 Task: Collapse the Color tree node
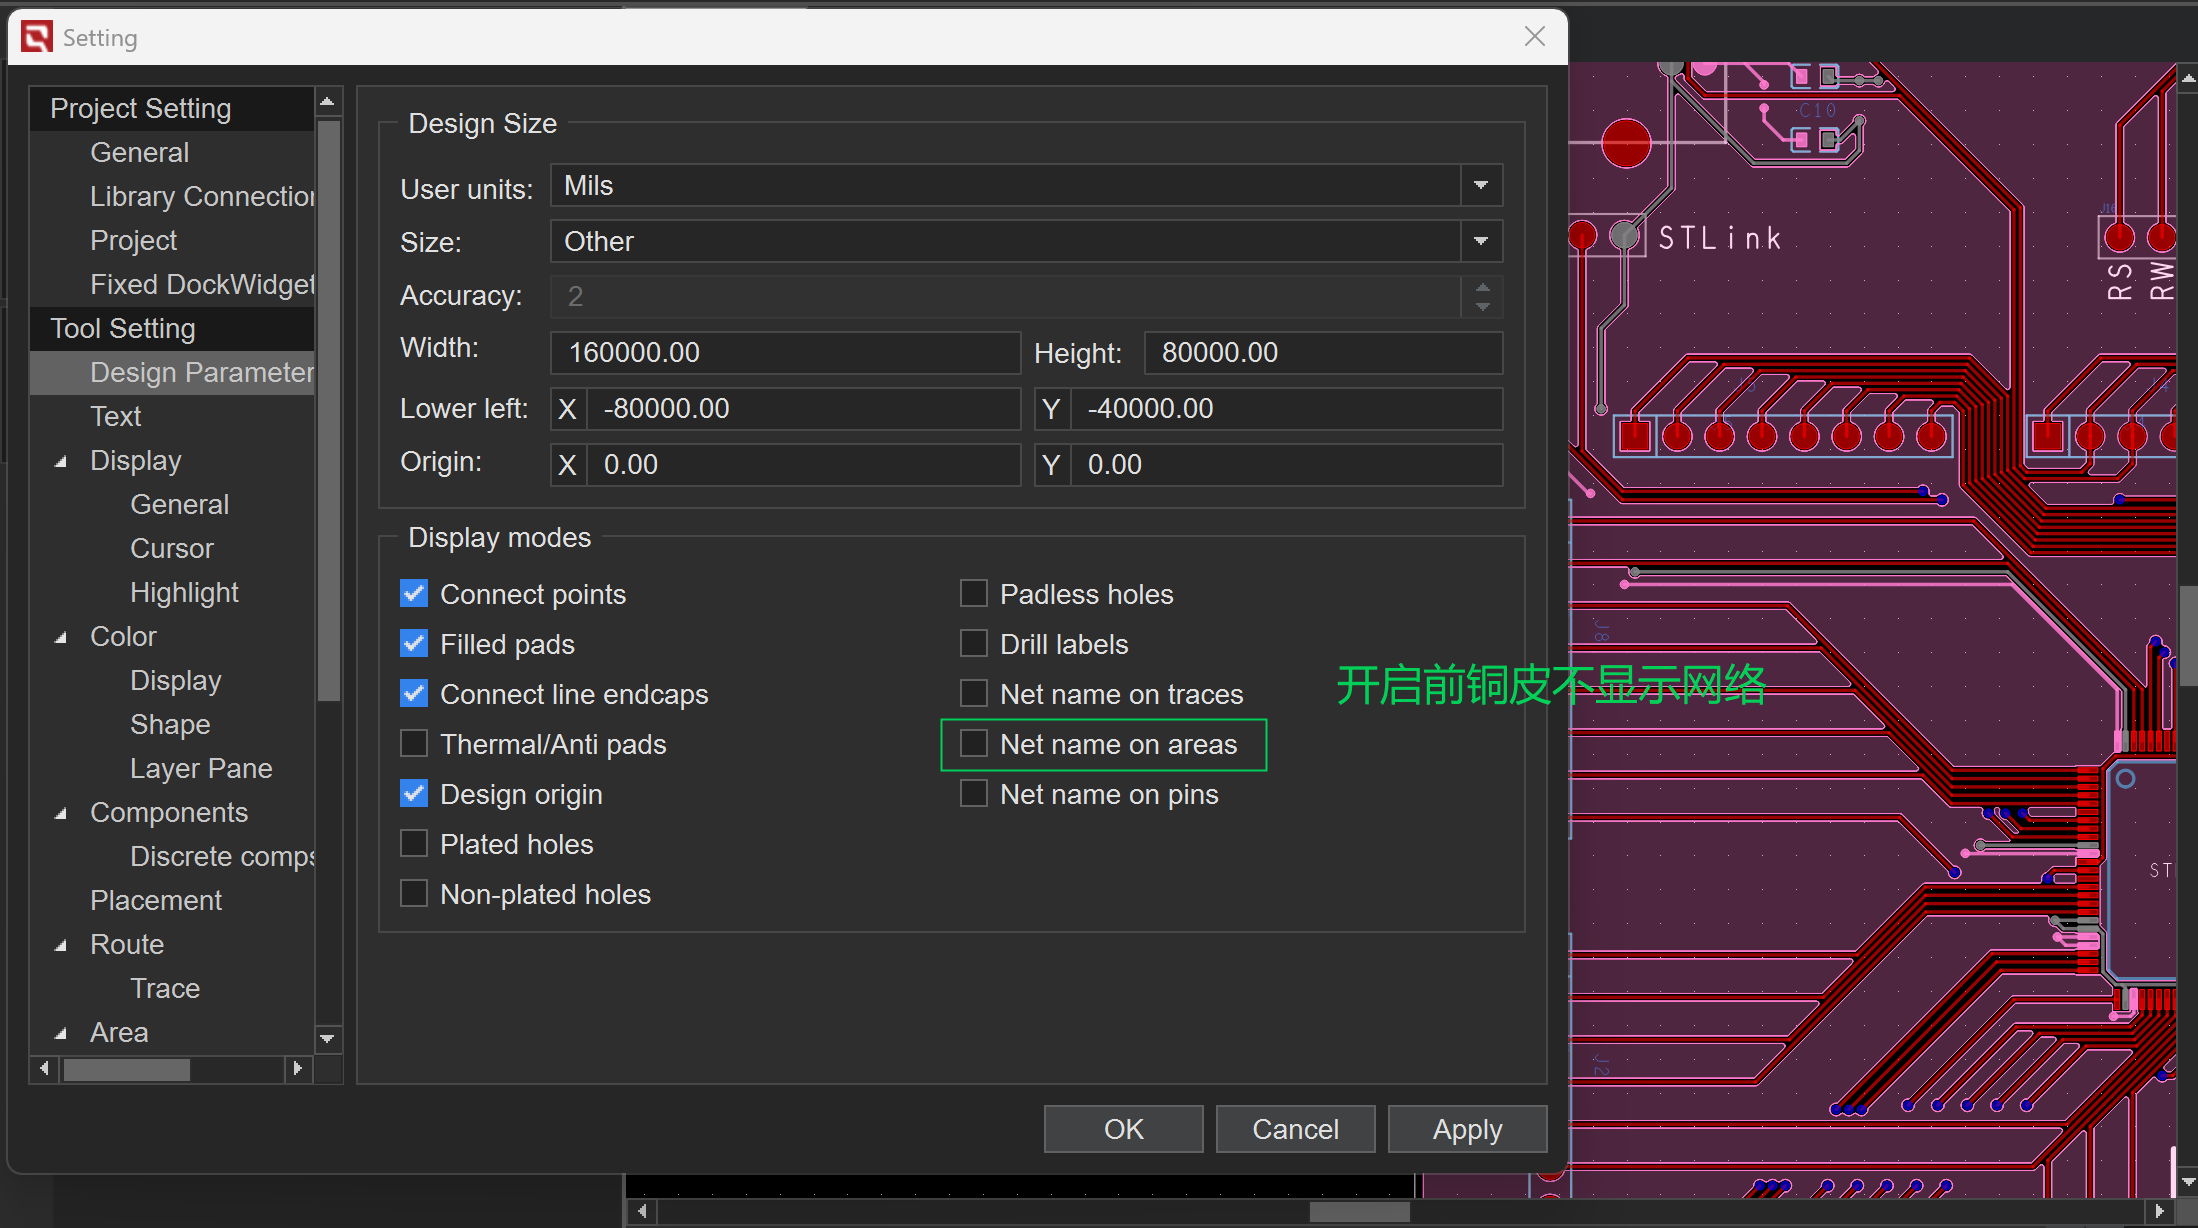(x=61, y=637)
